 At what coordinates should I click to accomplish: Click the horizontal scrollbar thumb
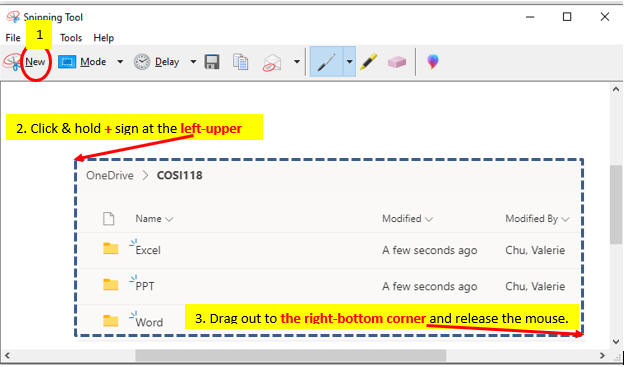pyautogui.click(x=291, y=355)
